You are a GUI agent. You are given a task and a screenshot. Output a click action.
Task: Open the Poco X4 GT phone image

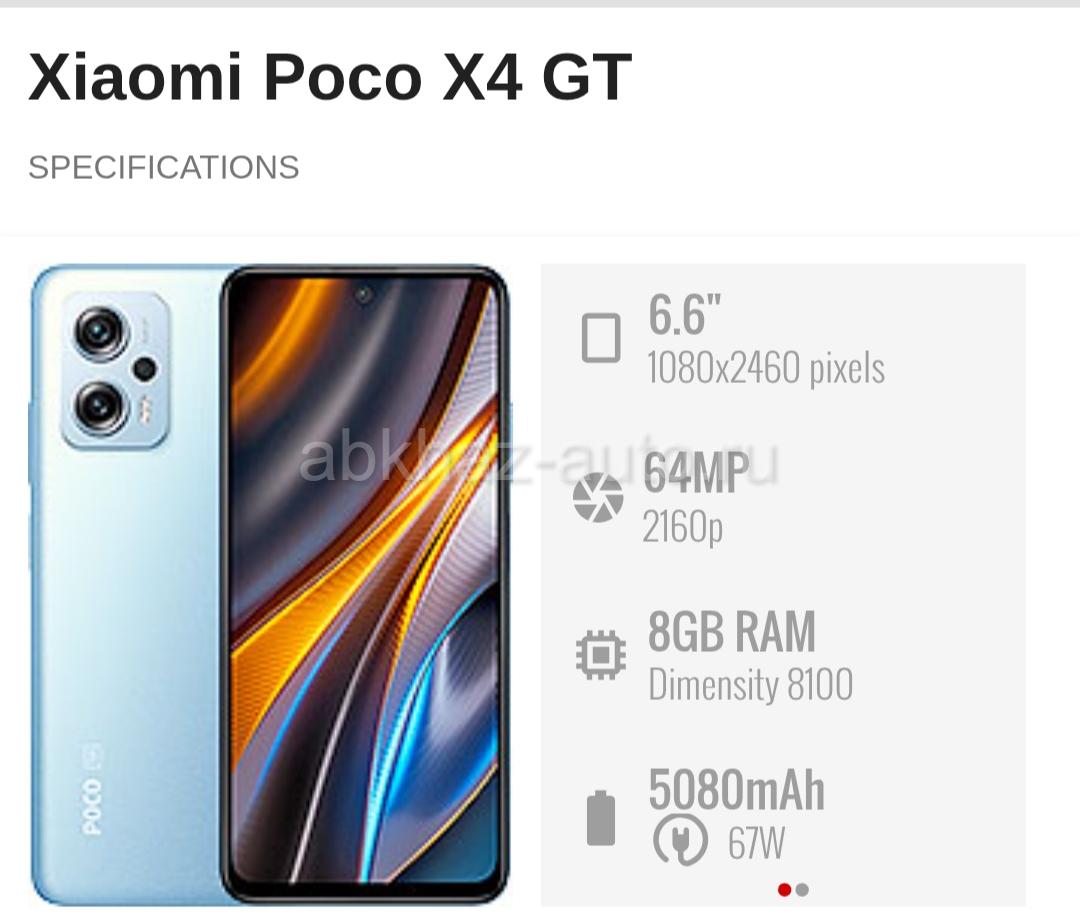point(271,584)
